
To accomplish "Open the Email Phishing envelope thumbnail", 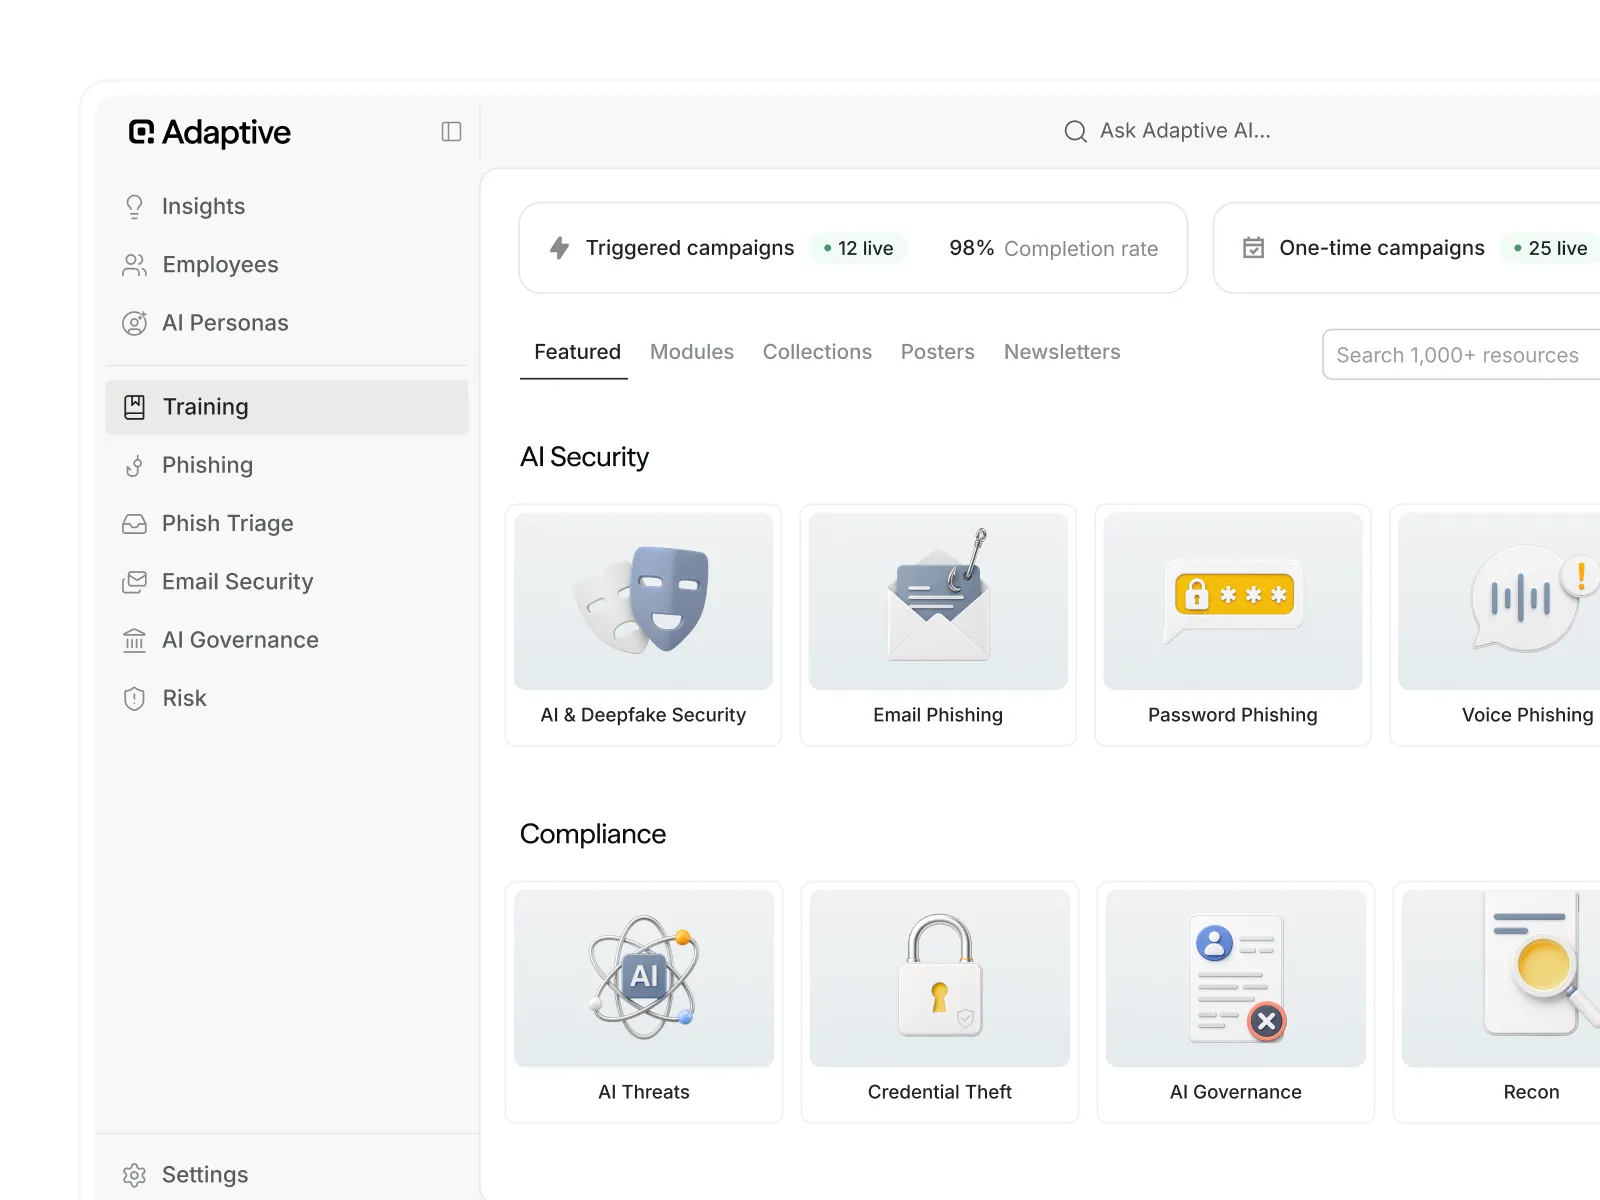I will [x=938, y=601].
